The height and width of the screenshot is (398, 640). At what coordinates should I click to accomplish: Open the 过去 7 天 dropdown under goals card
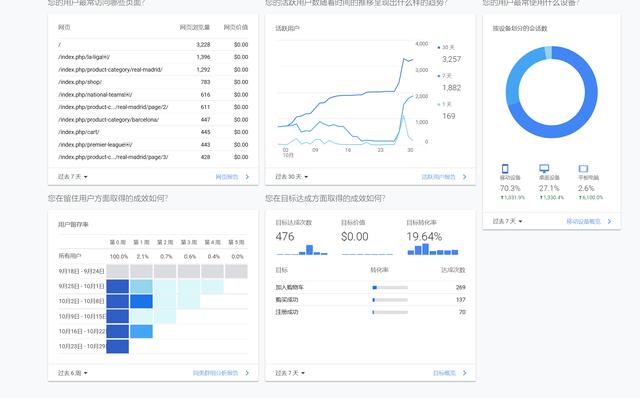point(290,373)
